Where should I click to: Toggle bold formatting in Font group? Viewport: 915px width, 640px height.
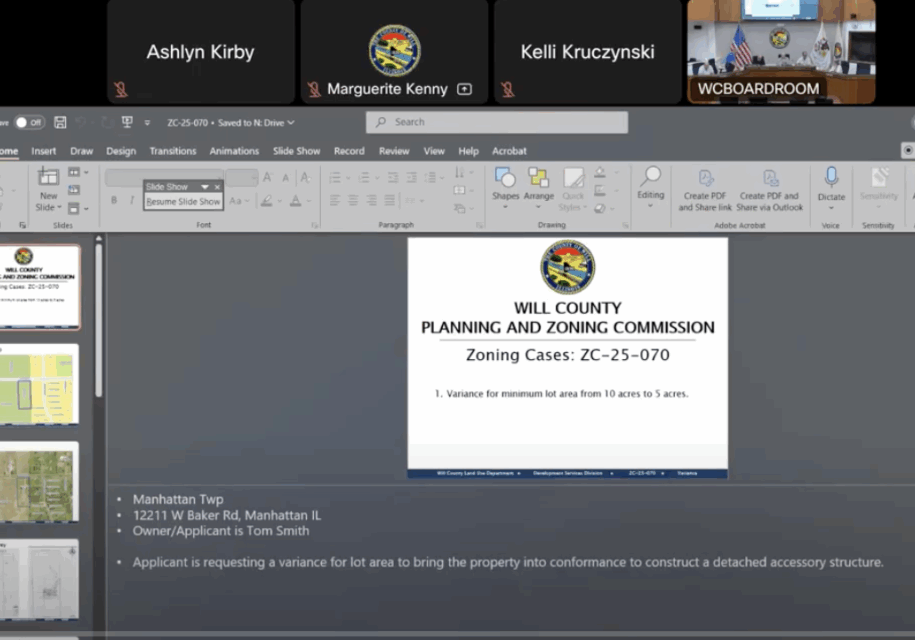pos(114,201)
